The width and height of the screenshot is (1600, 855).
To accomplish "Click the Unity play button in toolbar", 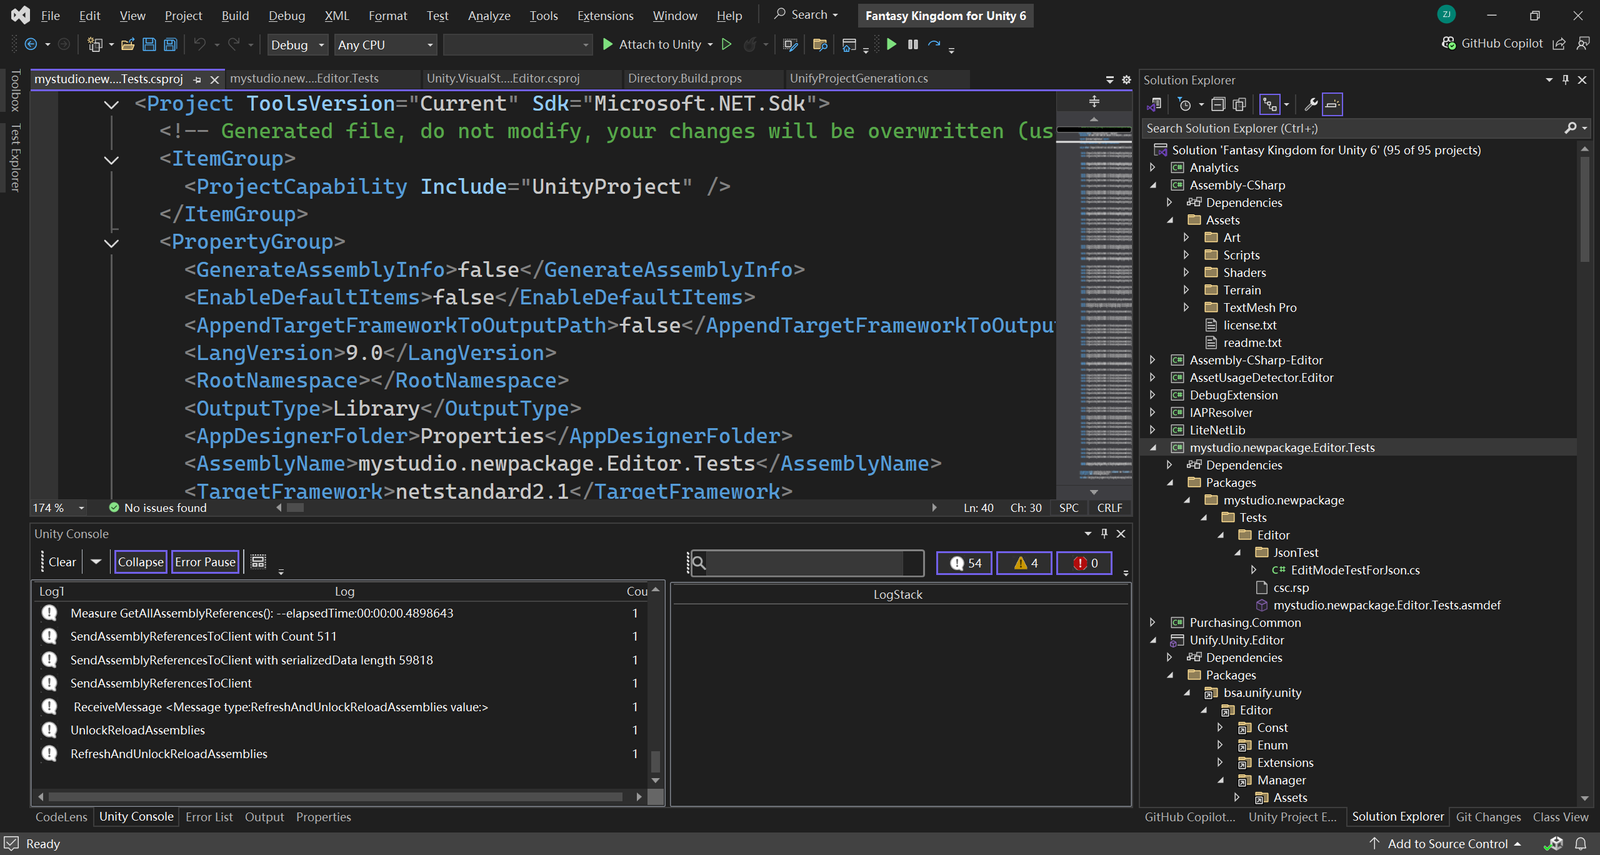I will pyautogui.click(x=891, y=45).
